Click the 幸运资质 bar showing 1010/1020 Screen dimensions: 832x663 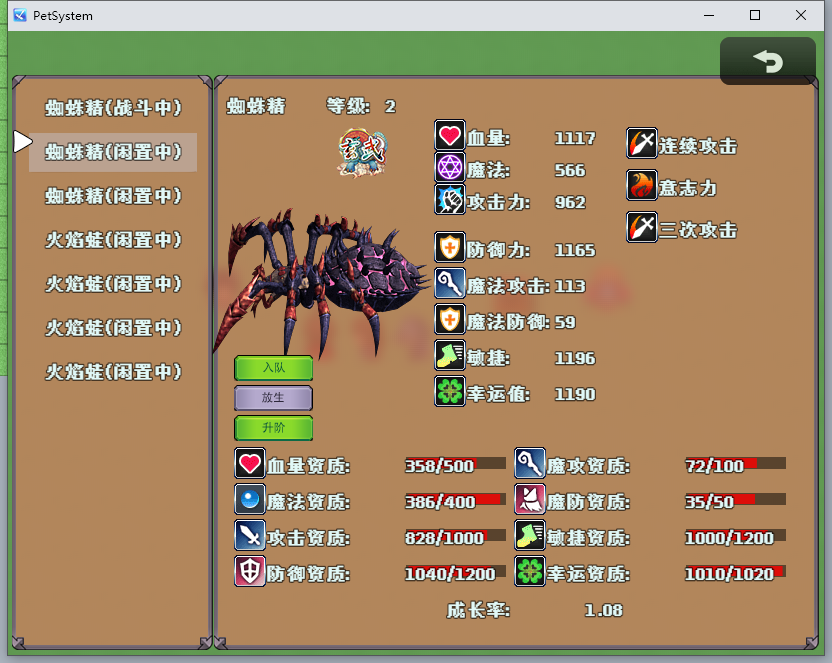coord(735,572)
